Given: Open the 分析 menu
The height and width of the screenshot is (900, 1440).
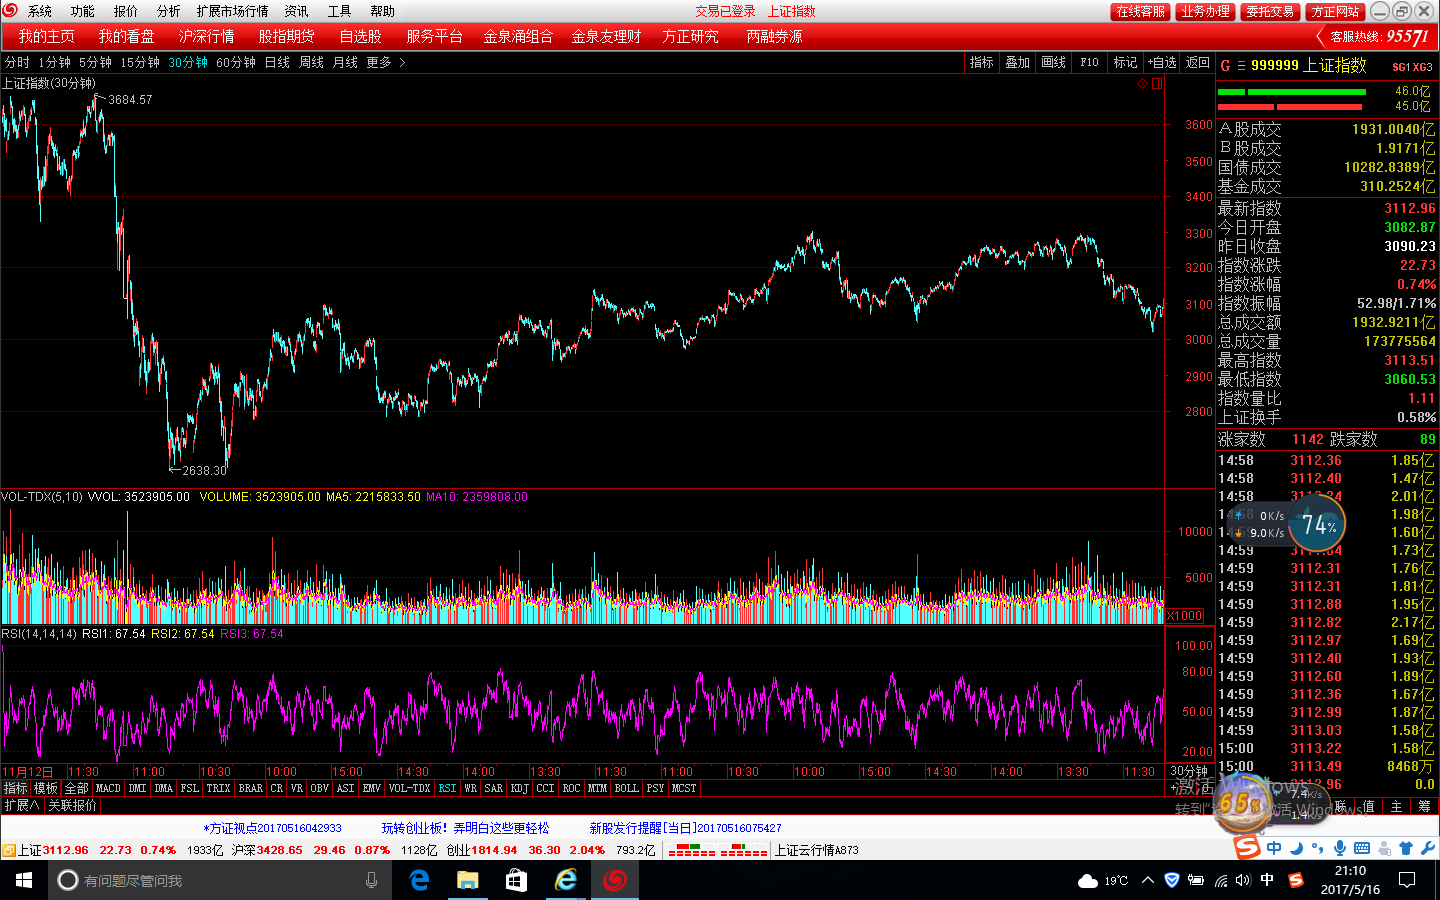Looking at the screenshot, I should pyautogui.click(x=169, y=11).
